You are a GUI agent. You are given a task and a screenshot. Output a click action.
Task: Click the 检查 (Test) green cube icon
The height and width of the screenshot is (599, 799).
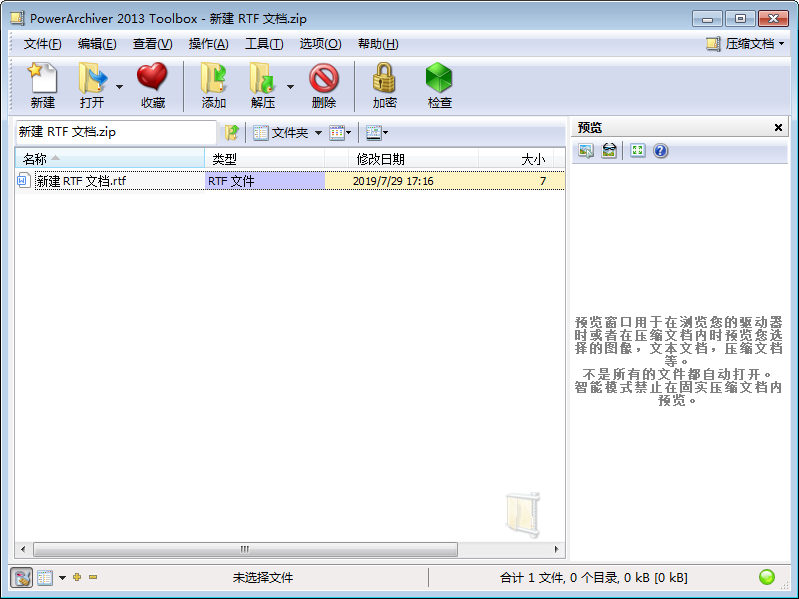(x=439, y=85)
